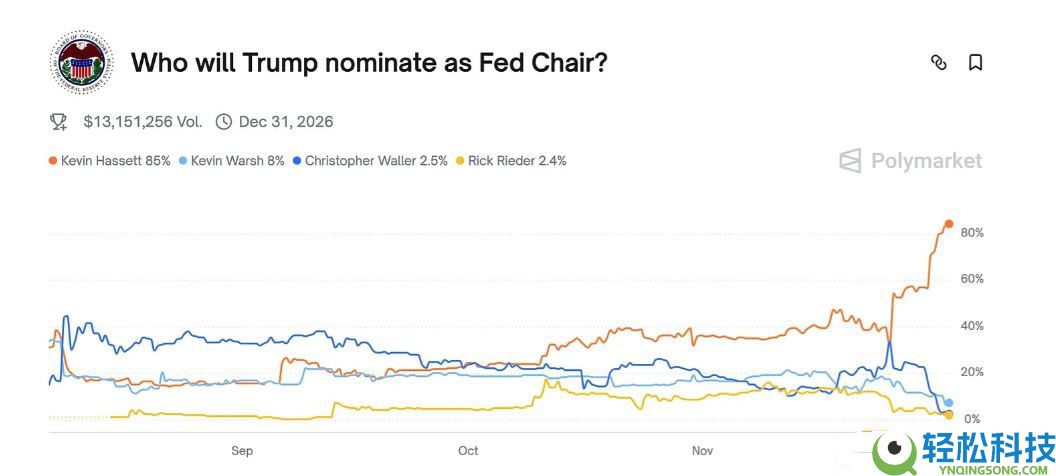The width and height of the screenshot is (1056, 476).
Task: Select the Rick Rieder 2.4% legend entry
Action: tap(511, 160)
